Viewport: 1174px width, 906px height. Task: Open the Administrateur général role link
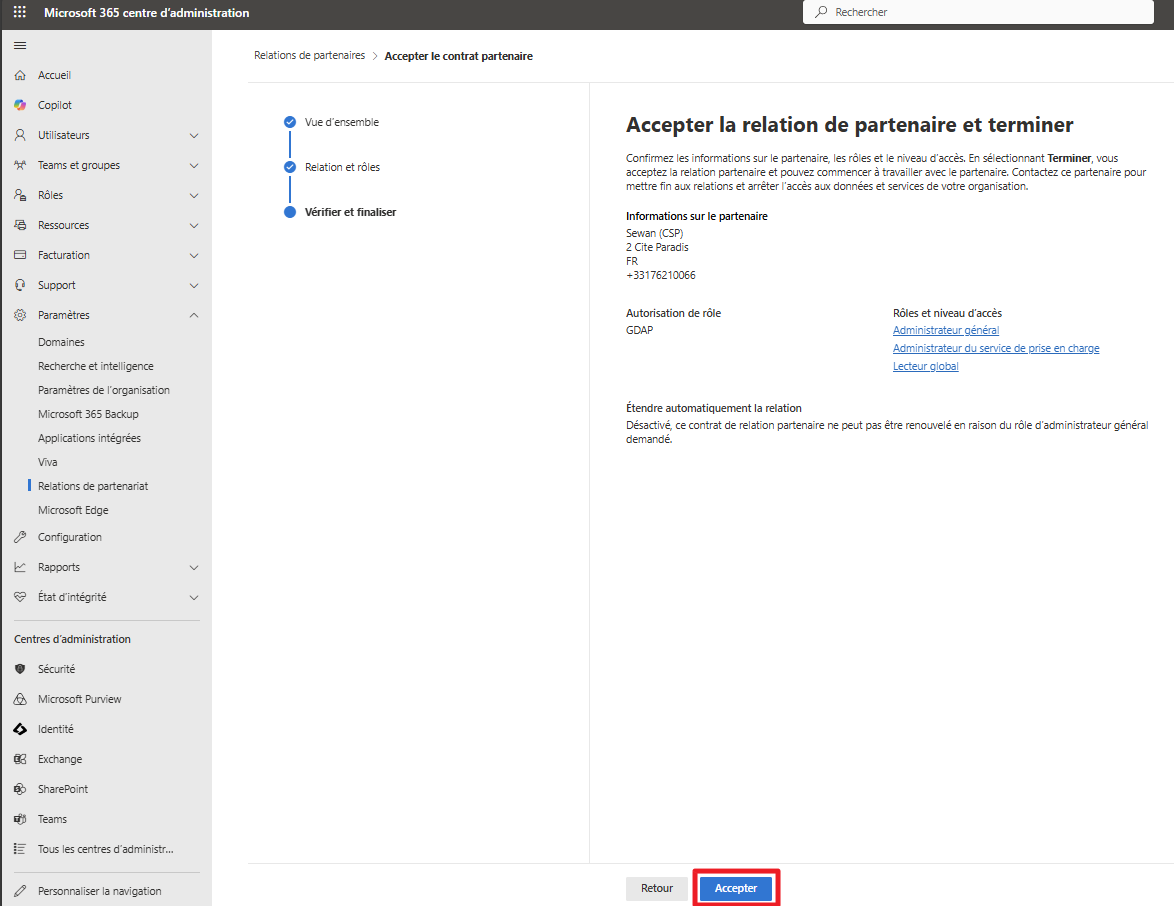[x=946, y=330]
